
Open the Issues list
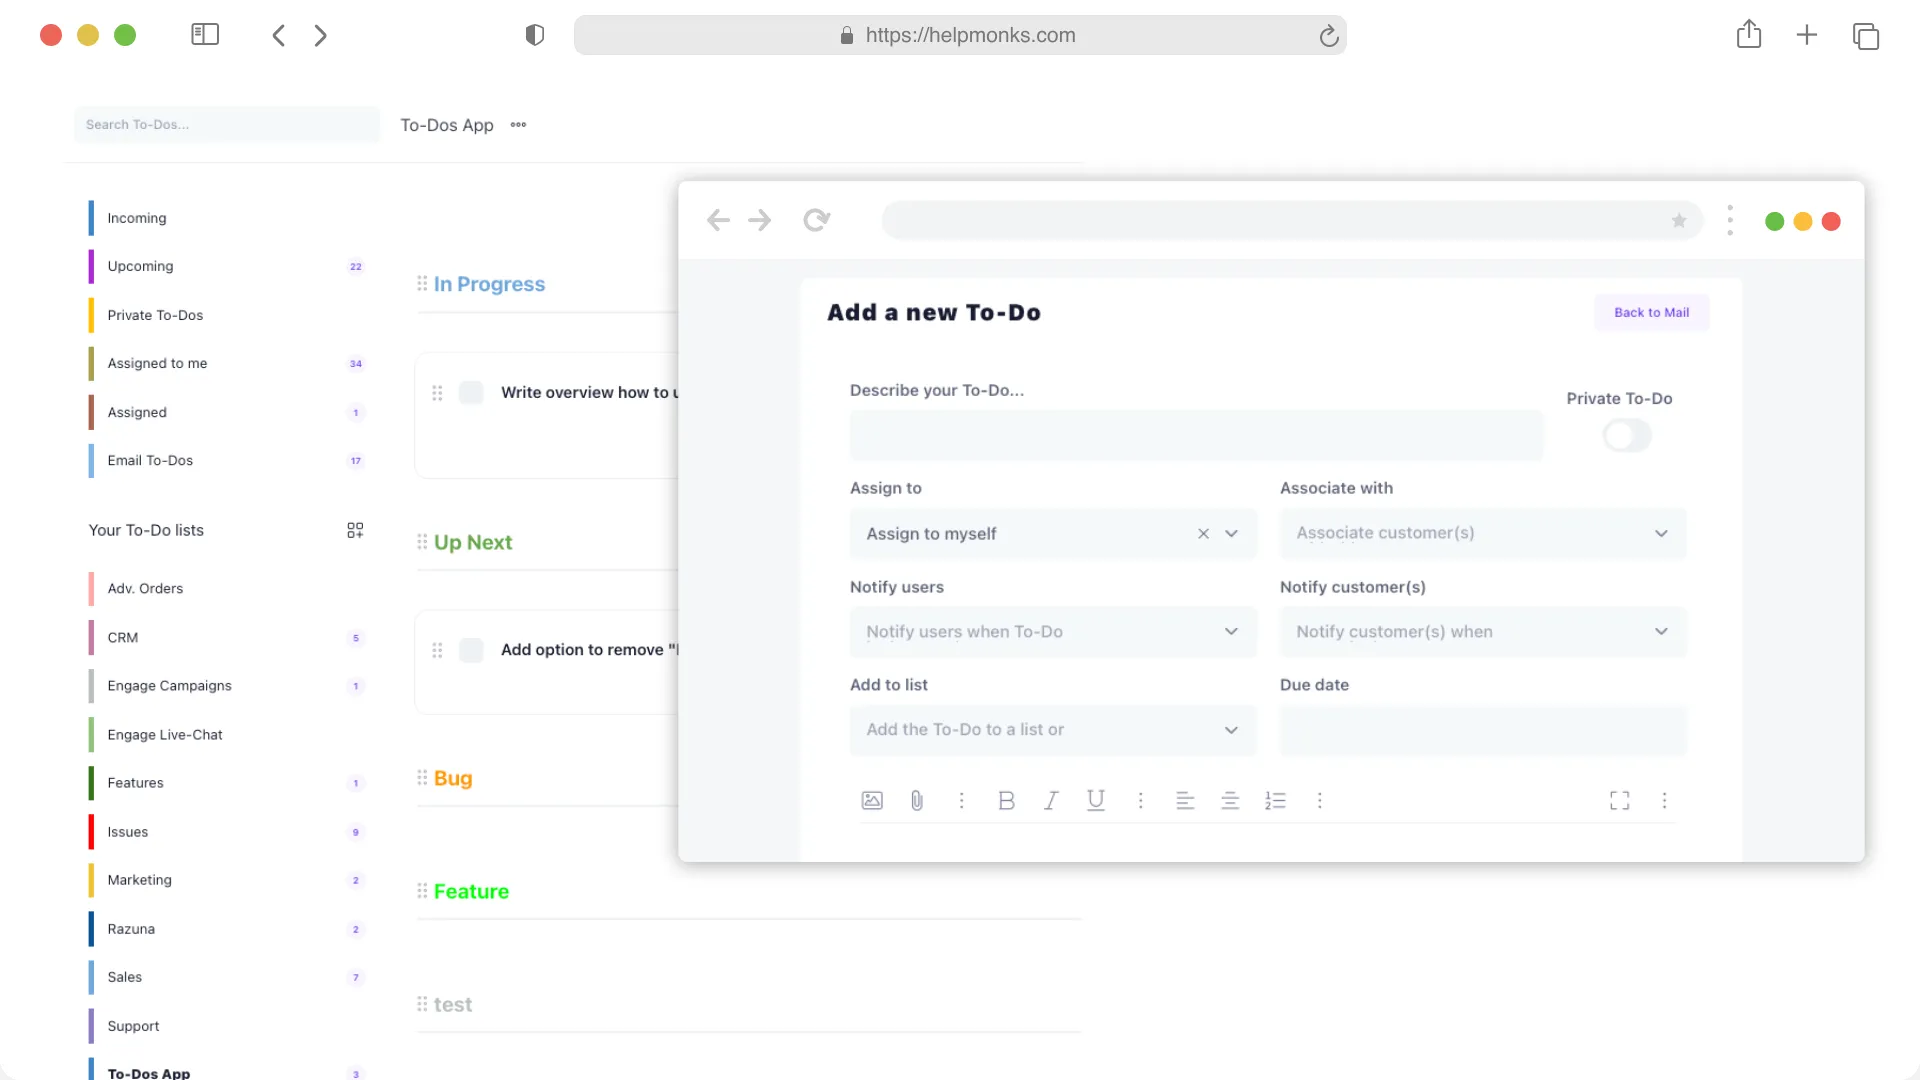coord(127,832)
